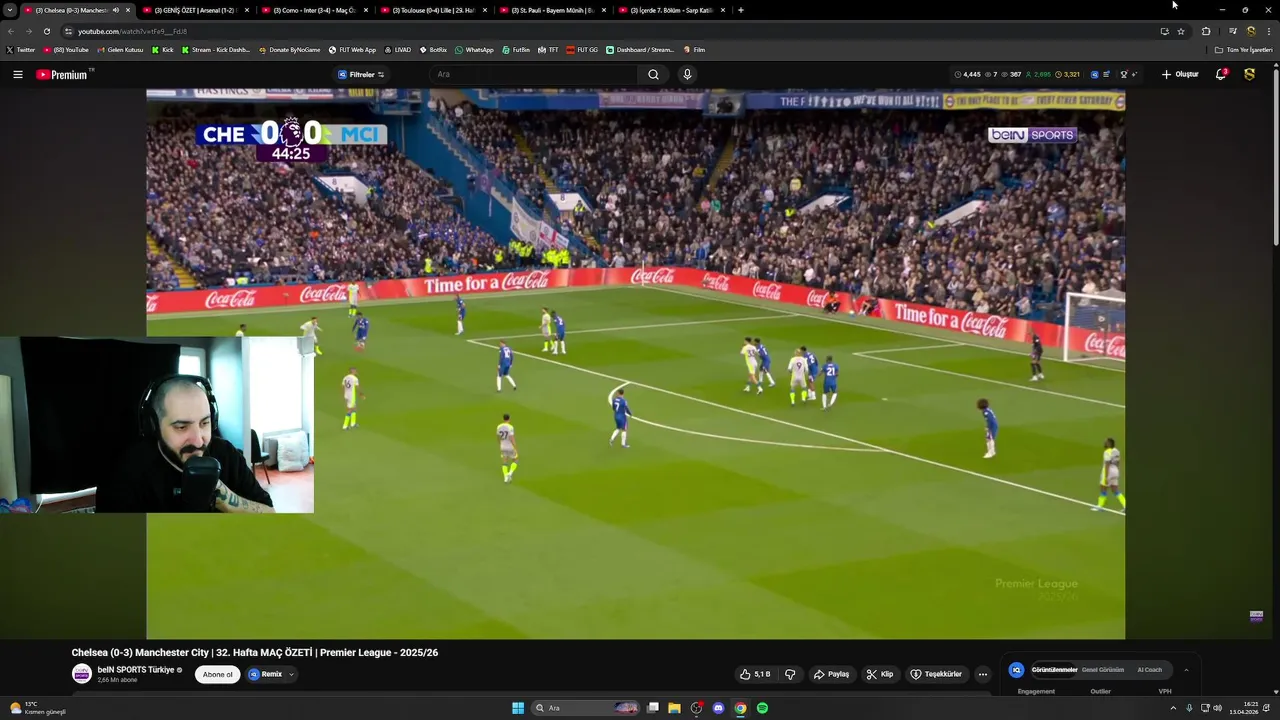Start voice search with microphone icon

pyautogui.click(x=687, y=74)
